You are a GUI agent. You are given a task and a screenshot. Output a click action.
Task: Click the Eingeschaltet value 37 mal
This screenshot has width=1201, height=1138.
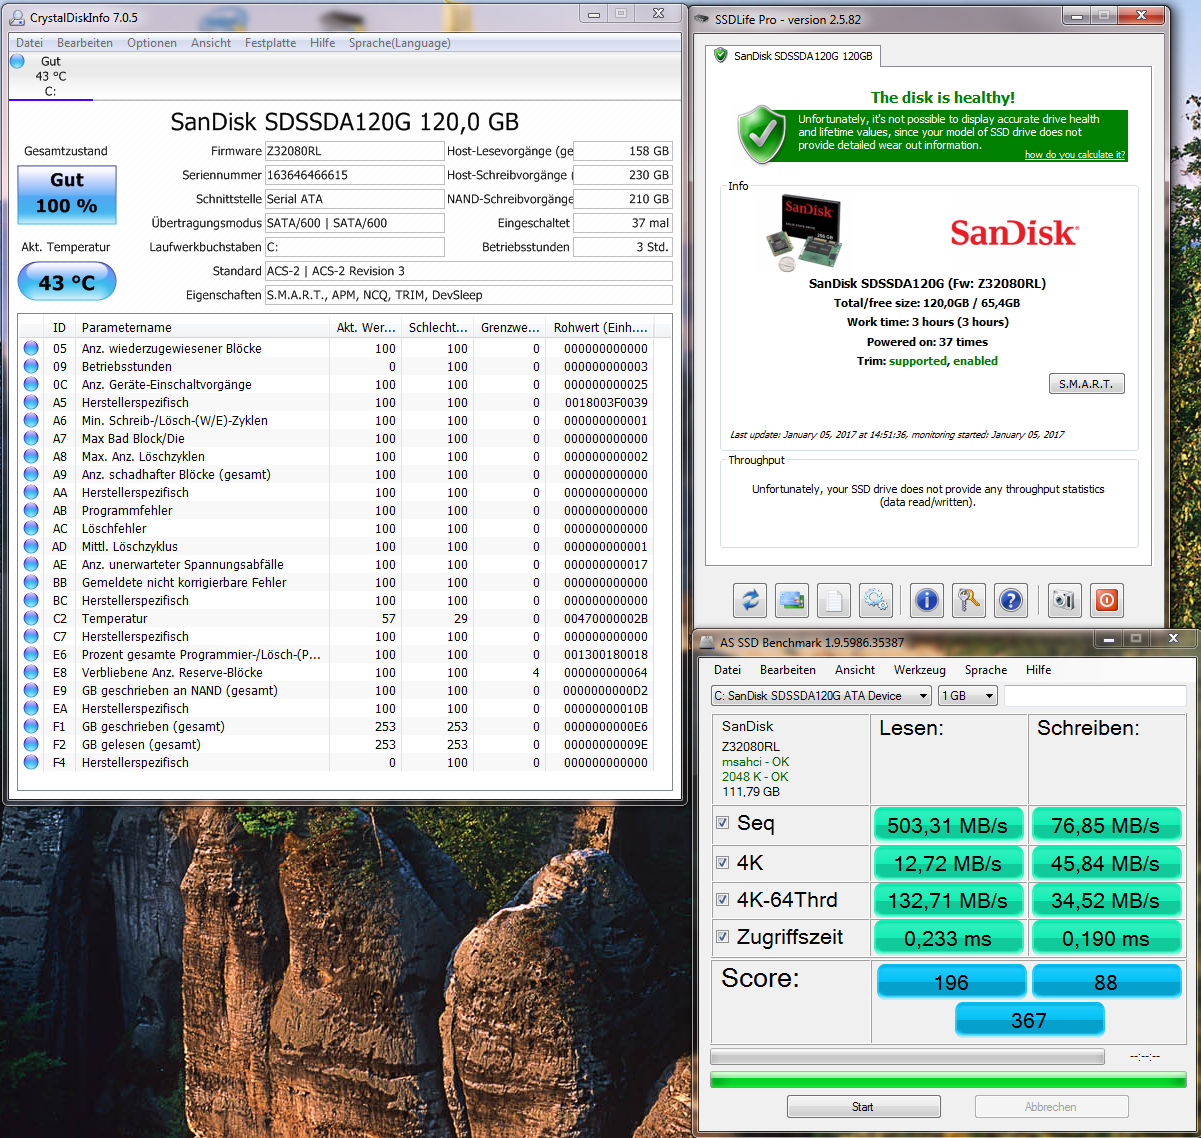(622, 223)
